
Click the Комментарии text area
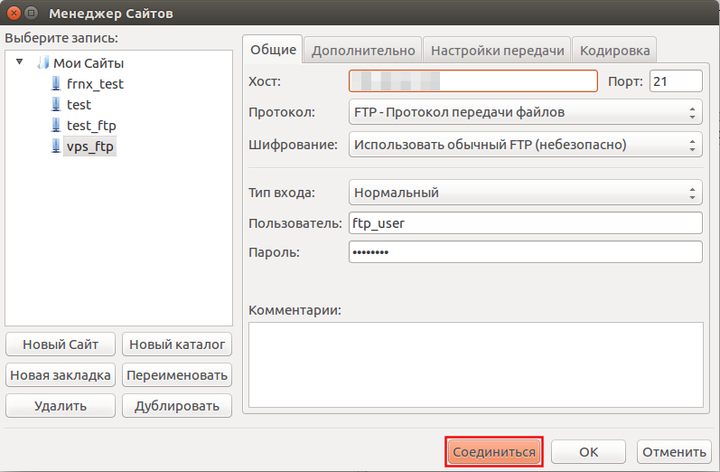(x=476, y=365)
